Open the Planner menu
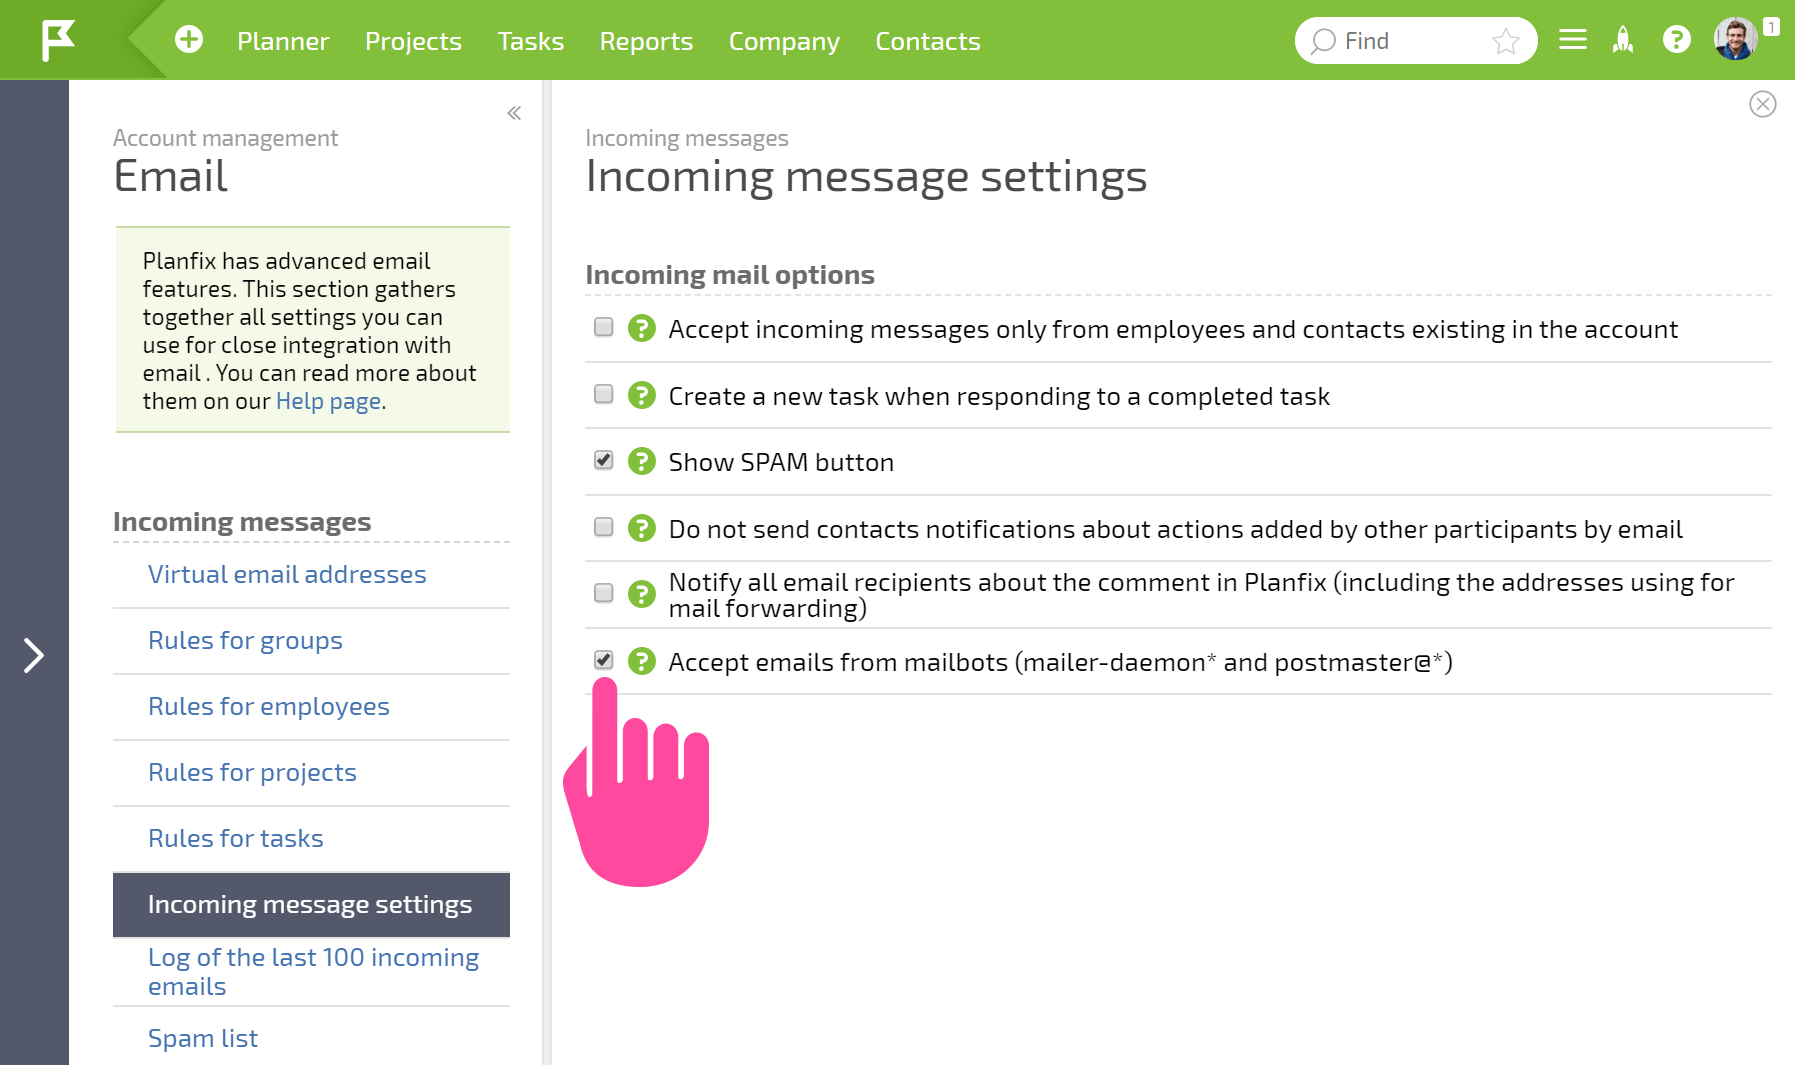The width and height of the screenshot is (1795, 1065). click(x=283, y=41)
